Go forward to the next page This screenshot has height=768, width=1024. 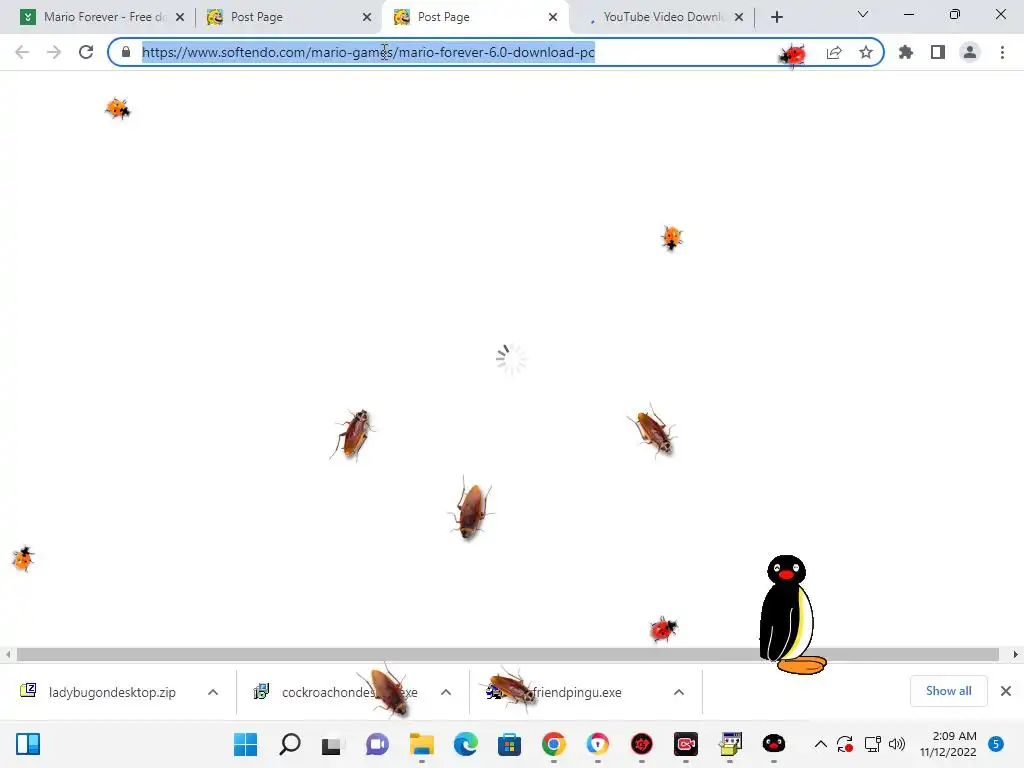click(x=54, y=52)
